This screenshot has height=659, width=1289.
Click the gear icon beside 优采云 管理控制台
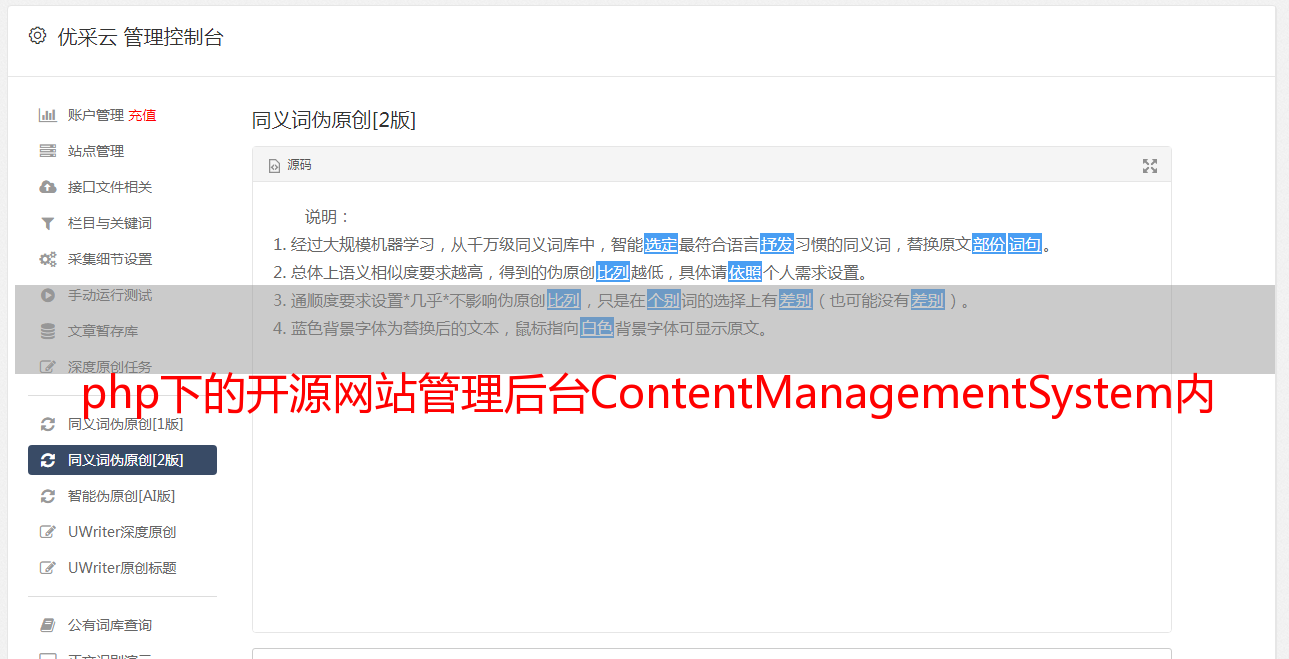(x=37, y=36)
